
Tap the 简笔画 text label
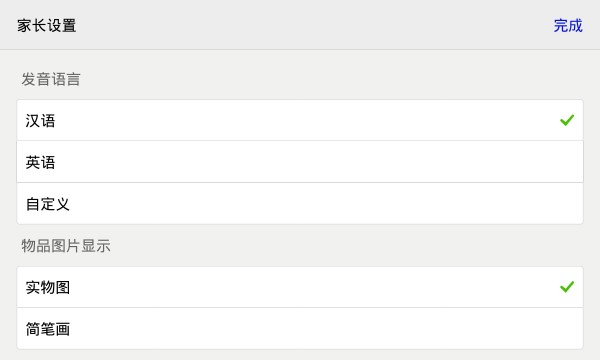[48, 329]
